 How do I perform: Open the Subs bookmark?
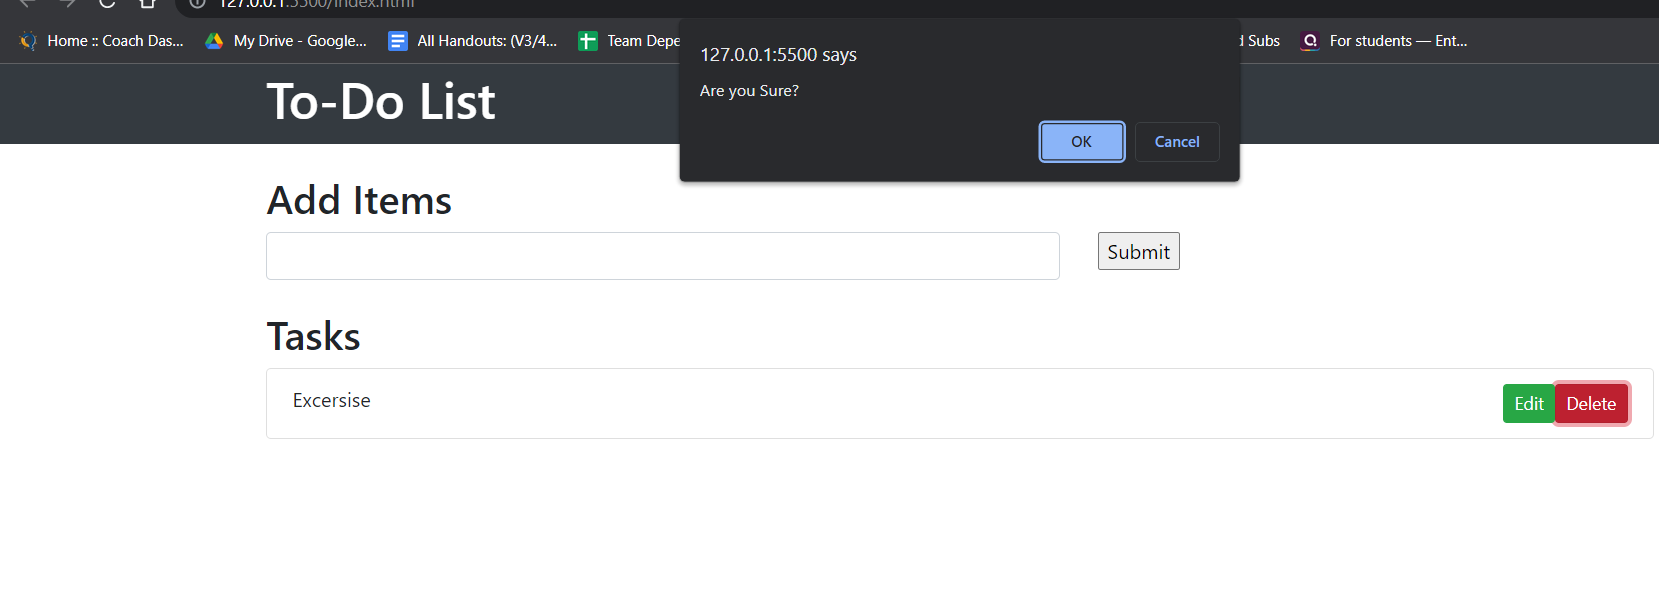tap(1261, 41)
